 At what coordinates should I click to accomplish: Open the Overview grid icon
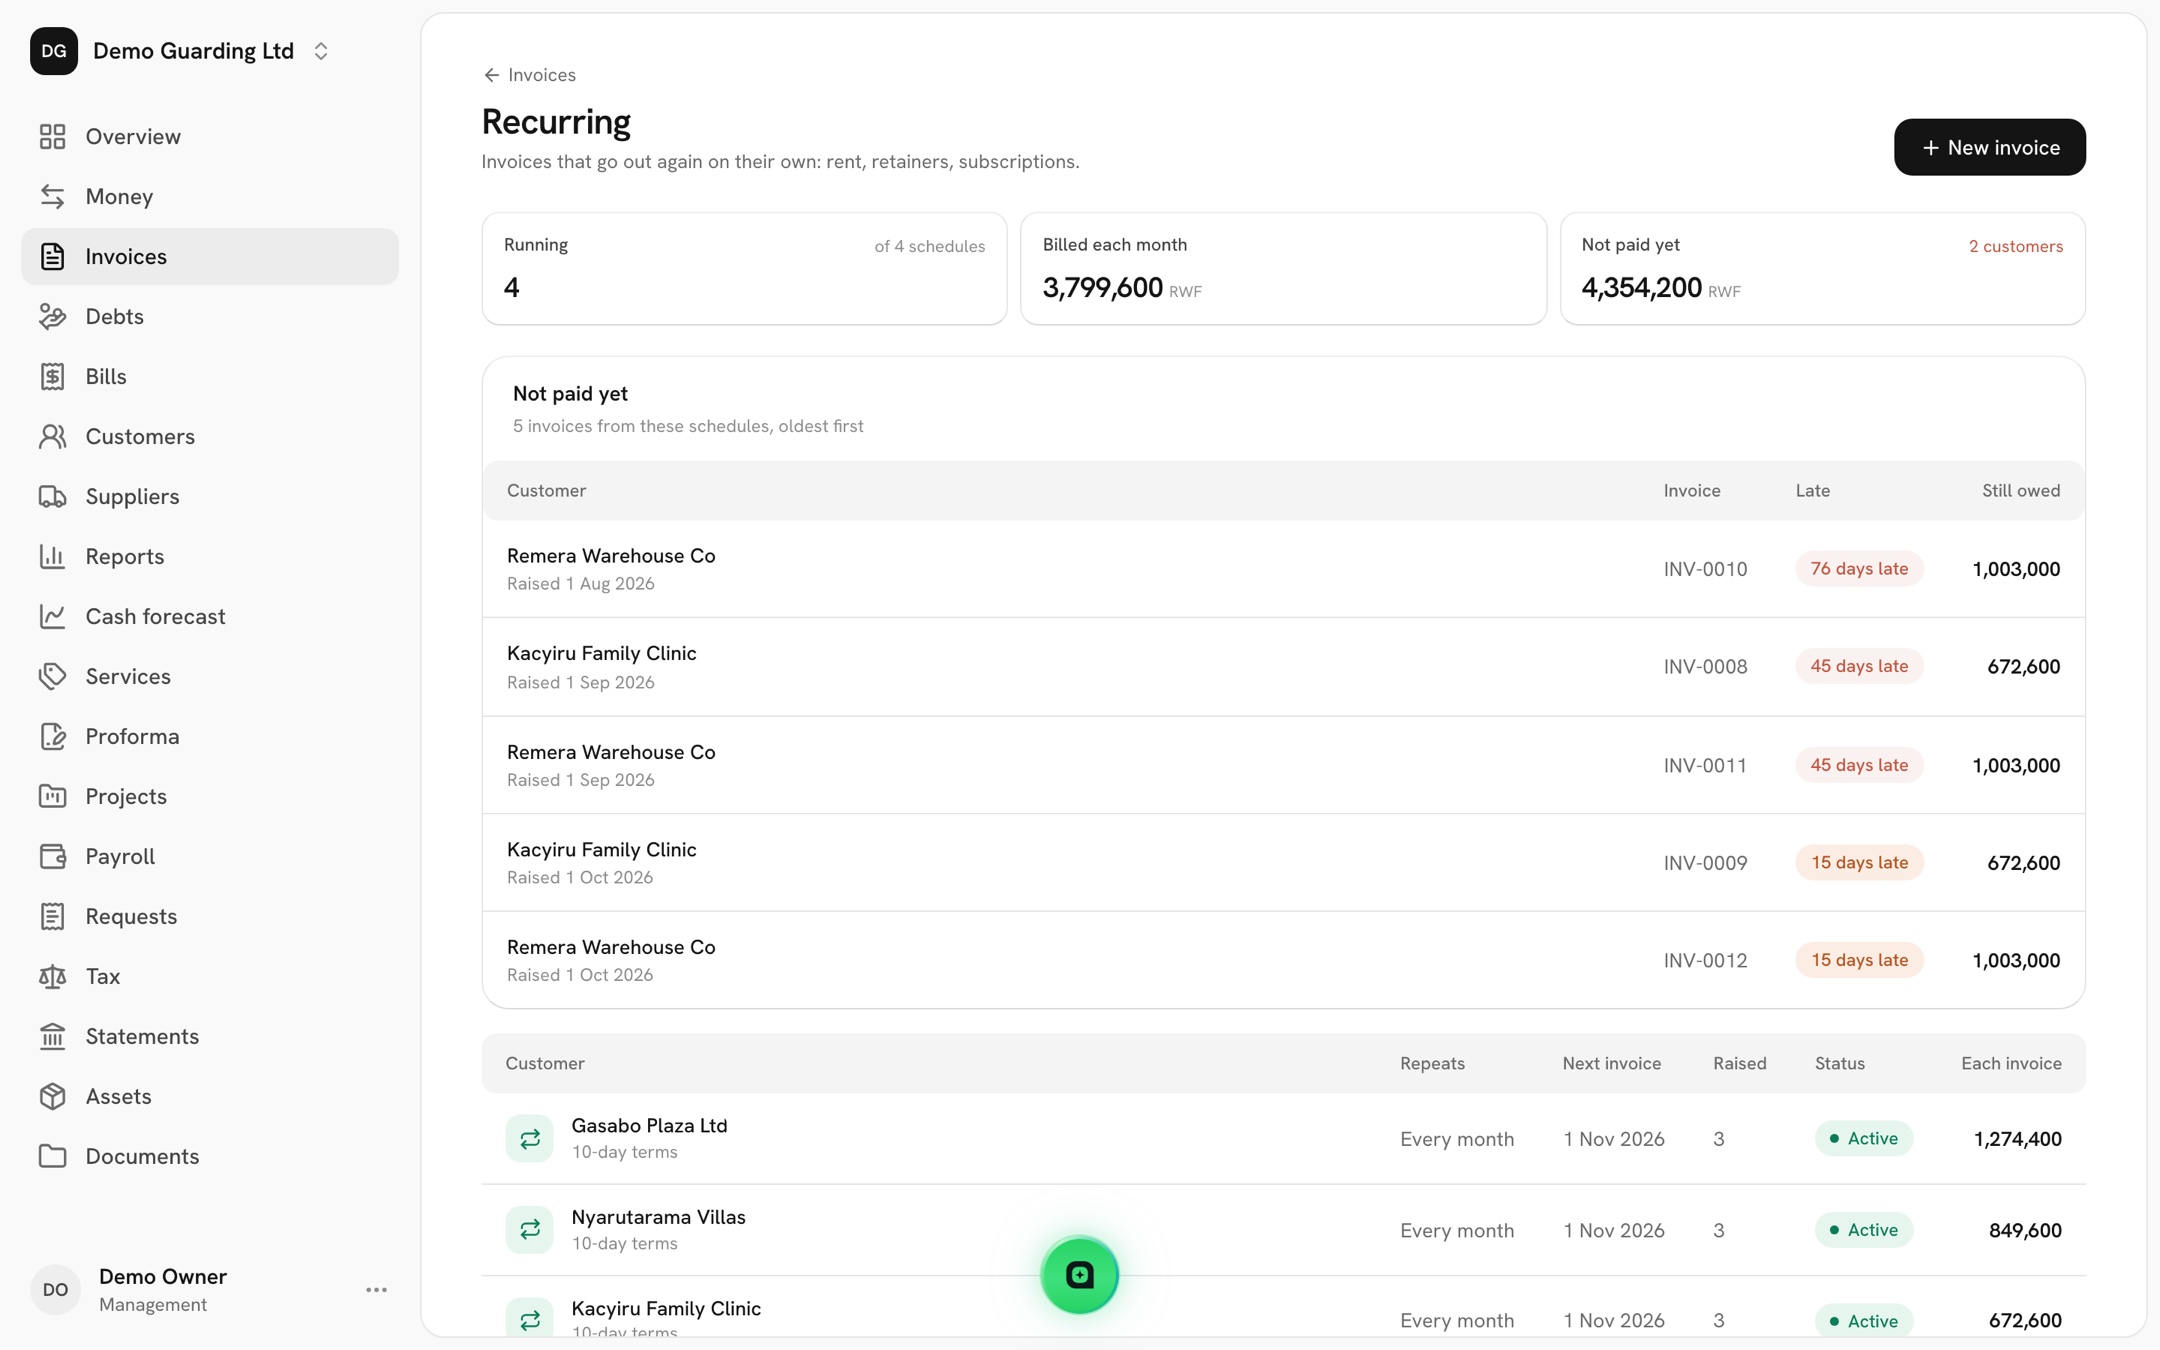pyautogui.click(x=52, y=136)
